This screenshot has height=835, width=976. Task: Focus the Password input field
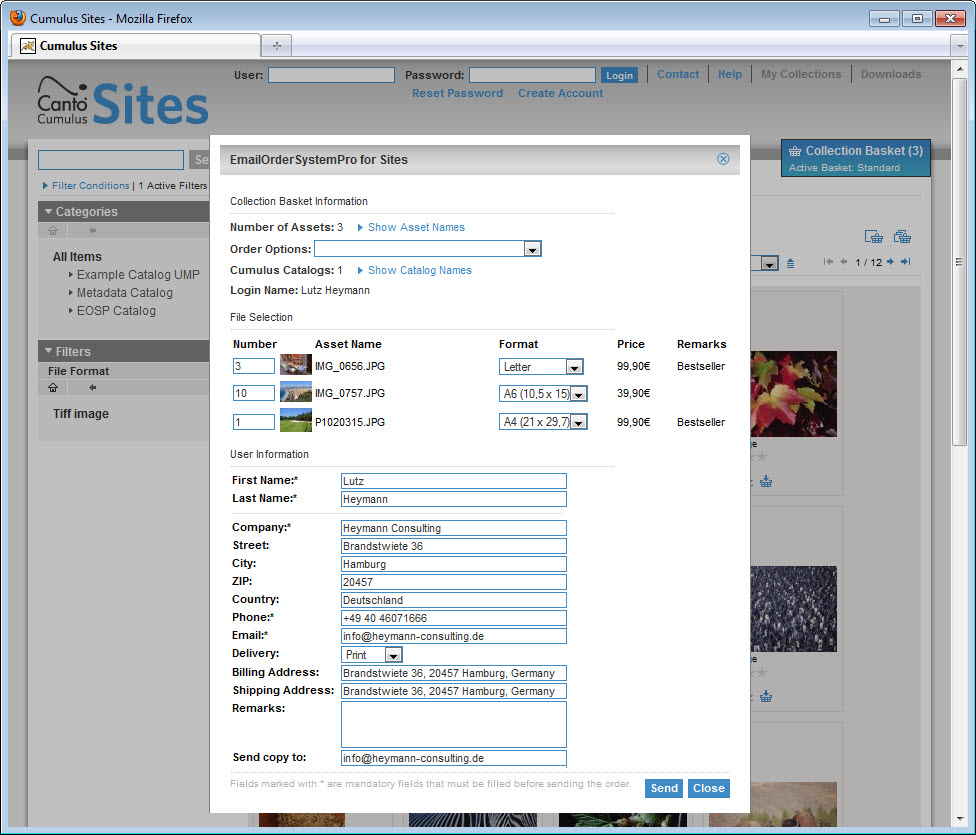(532, 75)
